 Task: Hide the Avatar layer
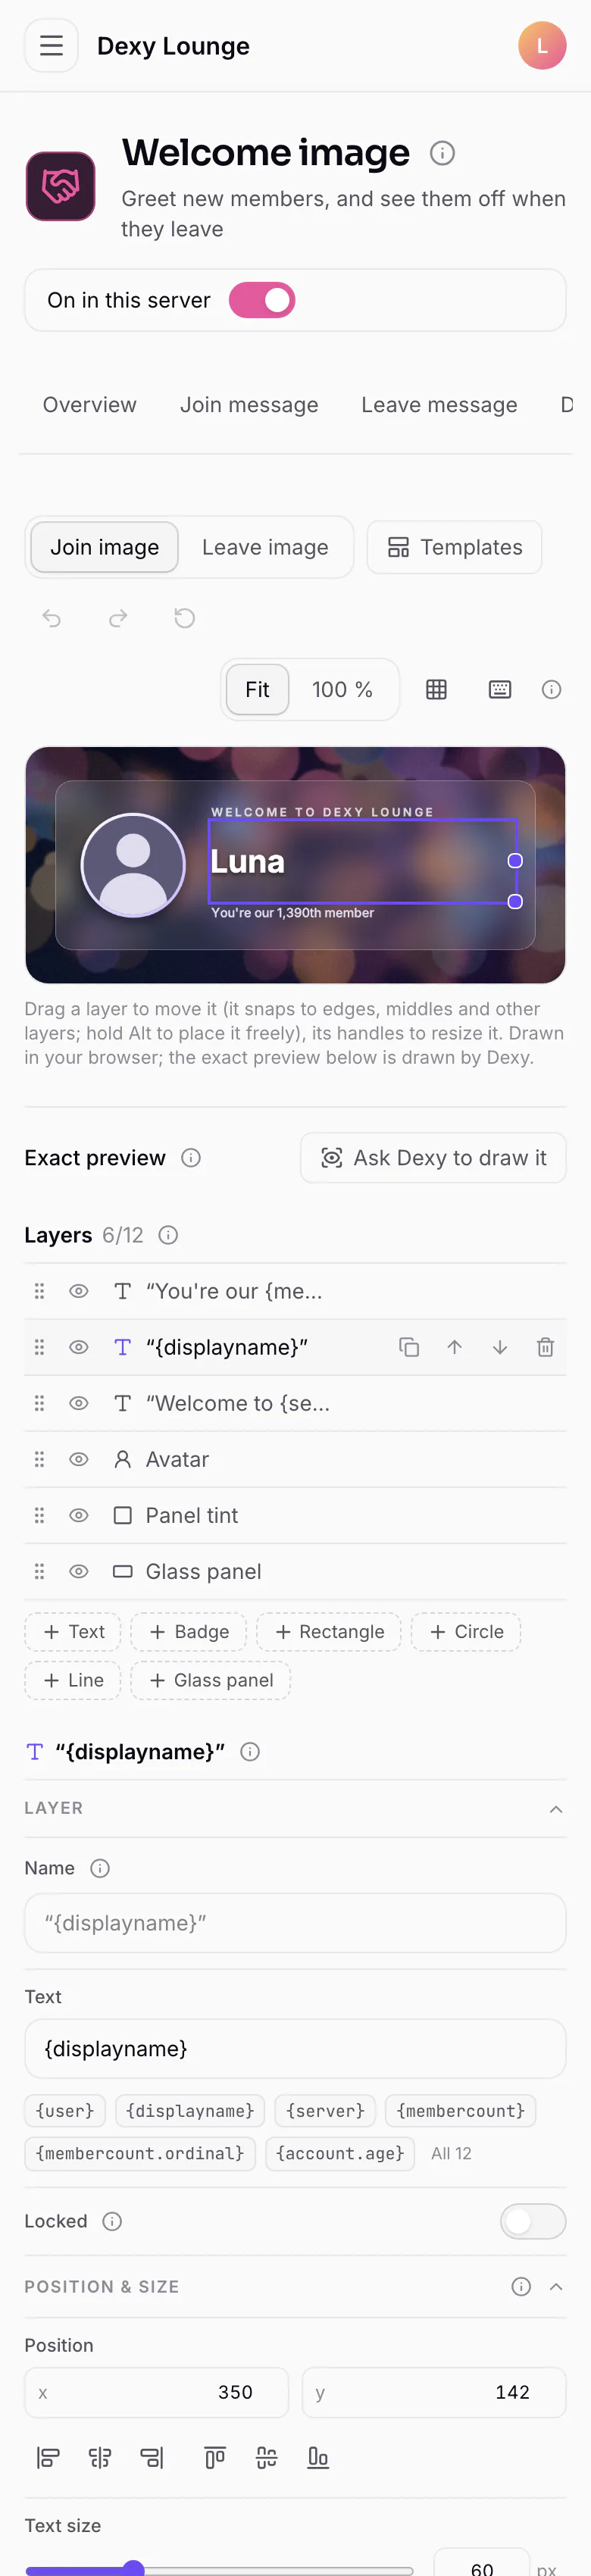pyautogui.click(x=79, y=1460)
